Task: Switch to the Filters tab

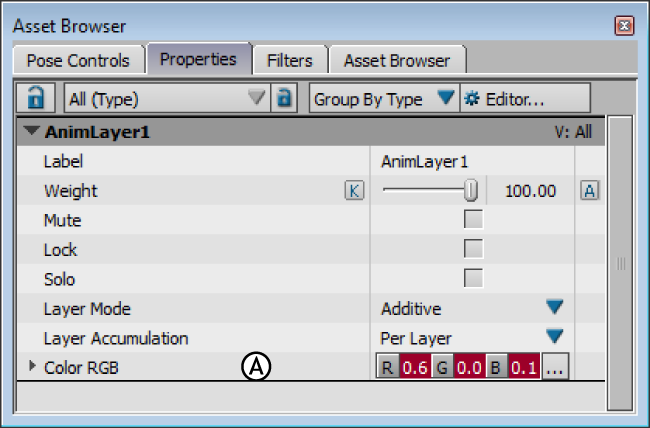Action: click(x=289, y=60)
